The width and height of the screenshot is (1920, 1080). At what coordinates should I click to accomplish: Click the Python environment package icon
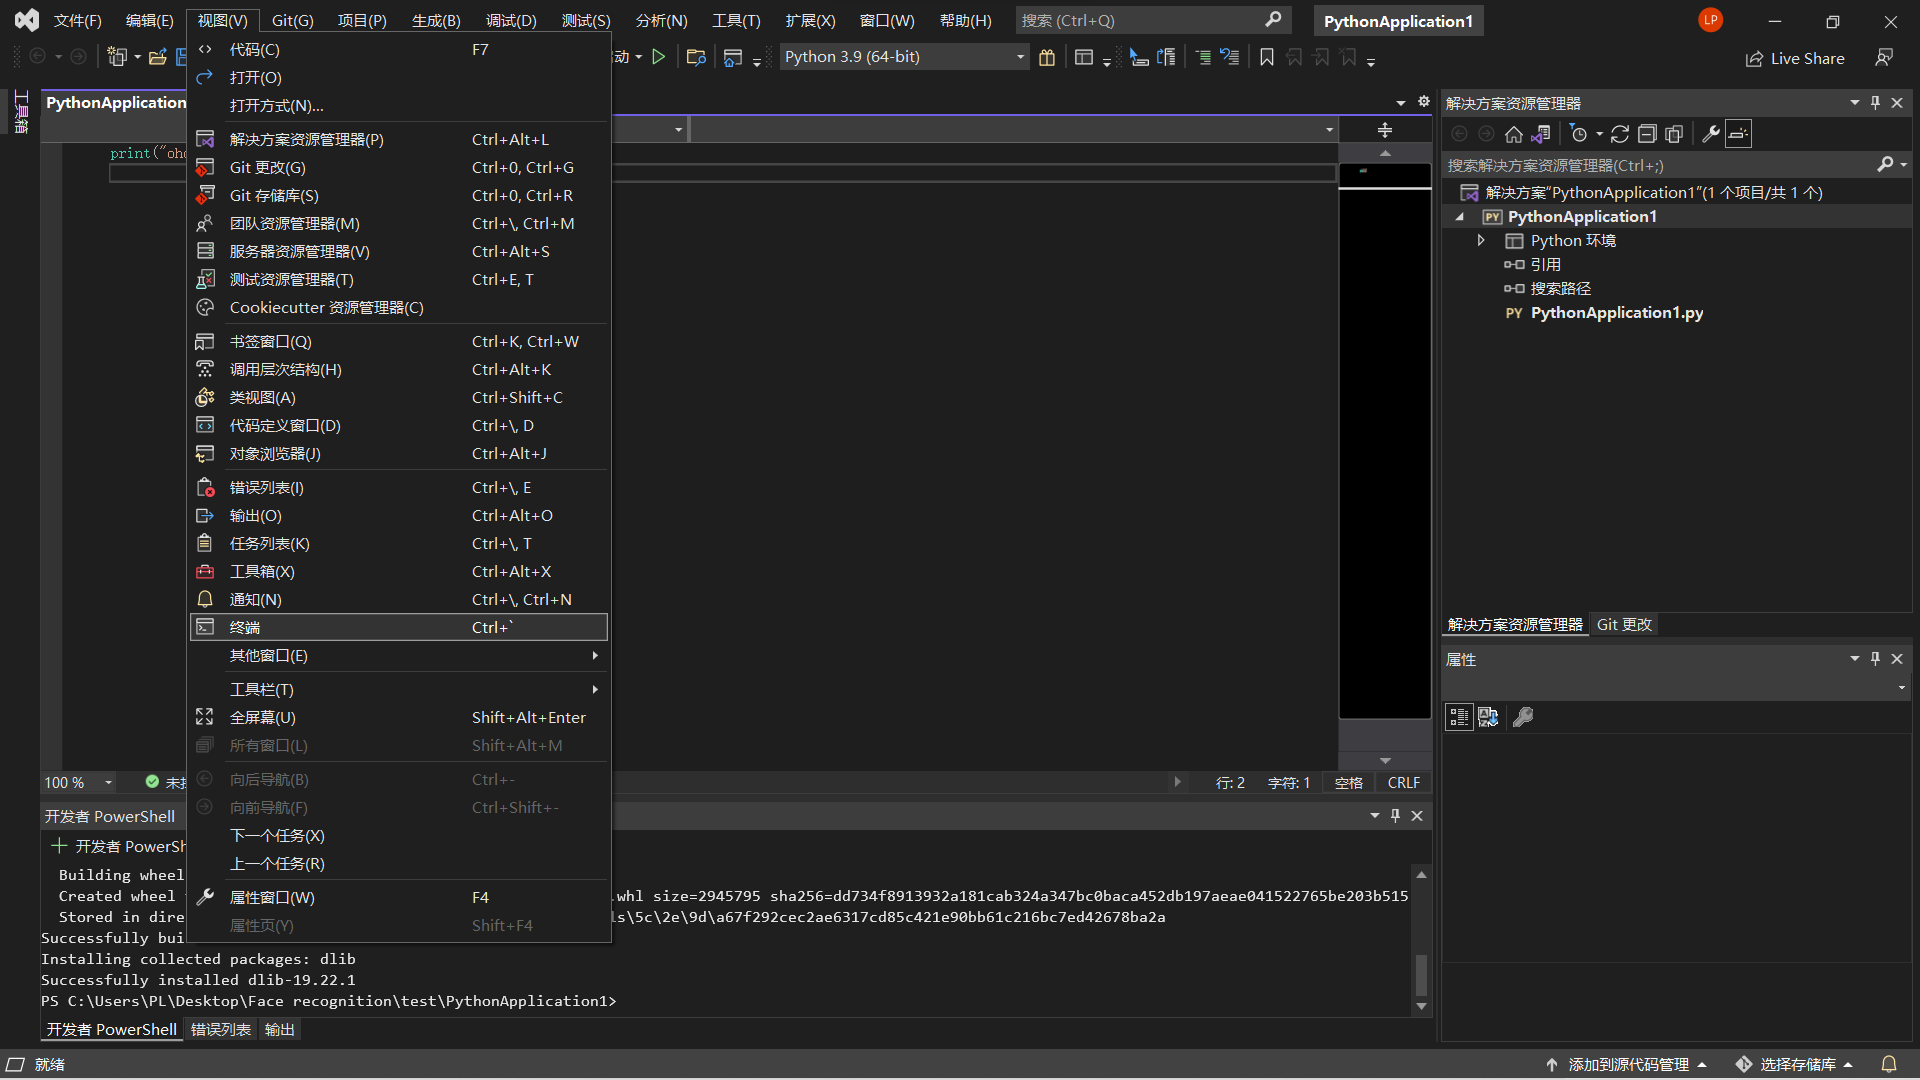pyautogui.click(x=1047, y=57)
